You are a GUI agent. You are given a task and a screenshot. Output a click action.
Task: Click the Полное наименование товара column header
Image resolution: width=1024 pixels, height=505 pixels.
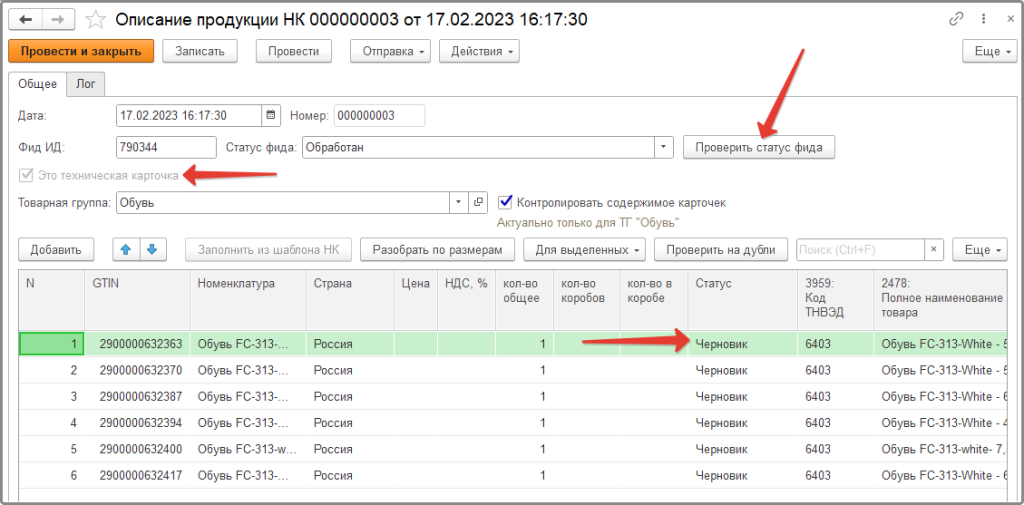pyautogui.click(x=942, y=299)
